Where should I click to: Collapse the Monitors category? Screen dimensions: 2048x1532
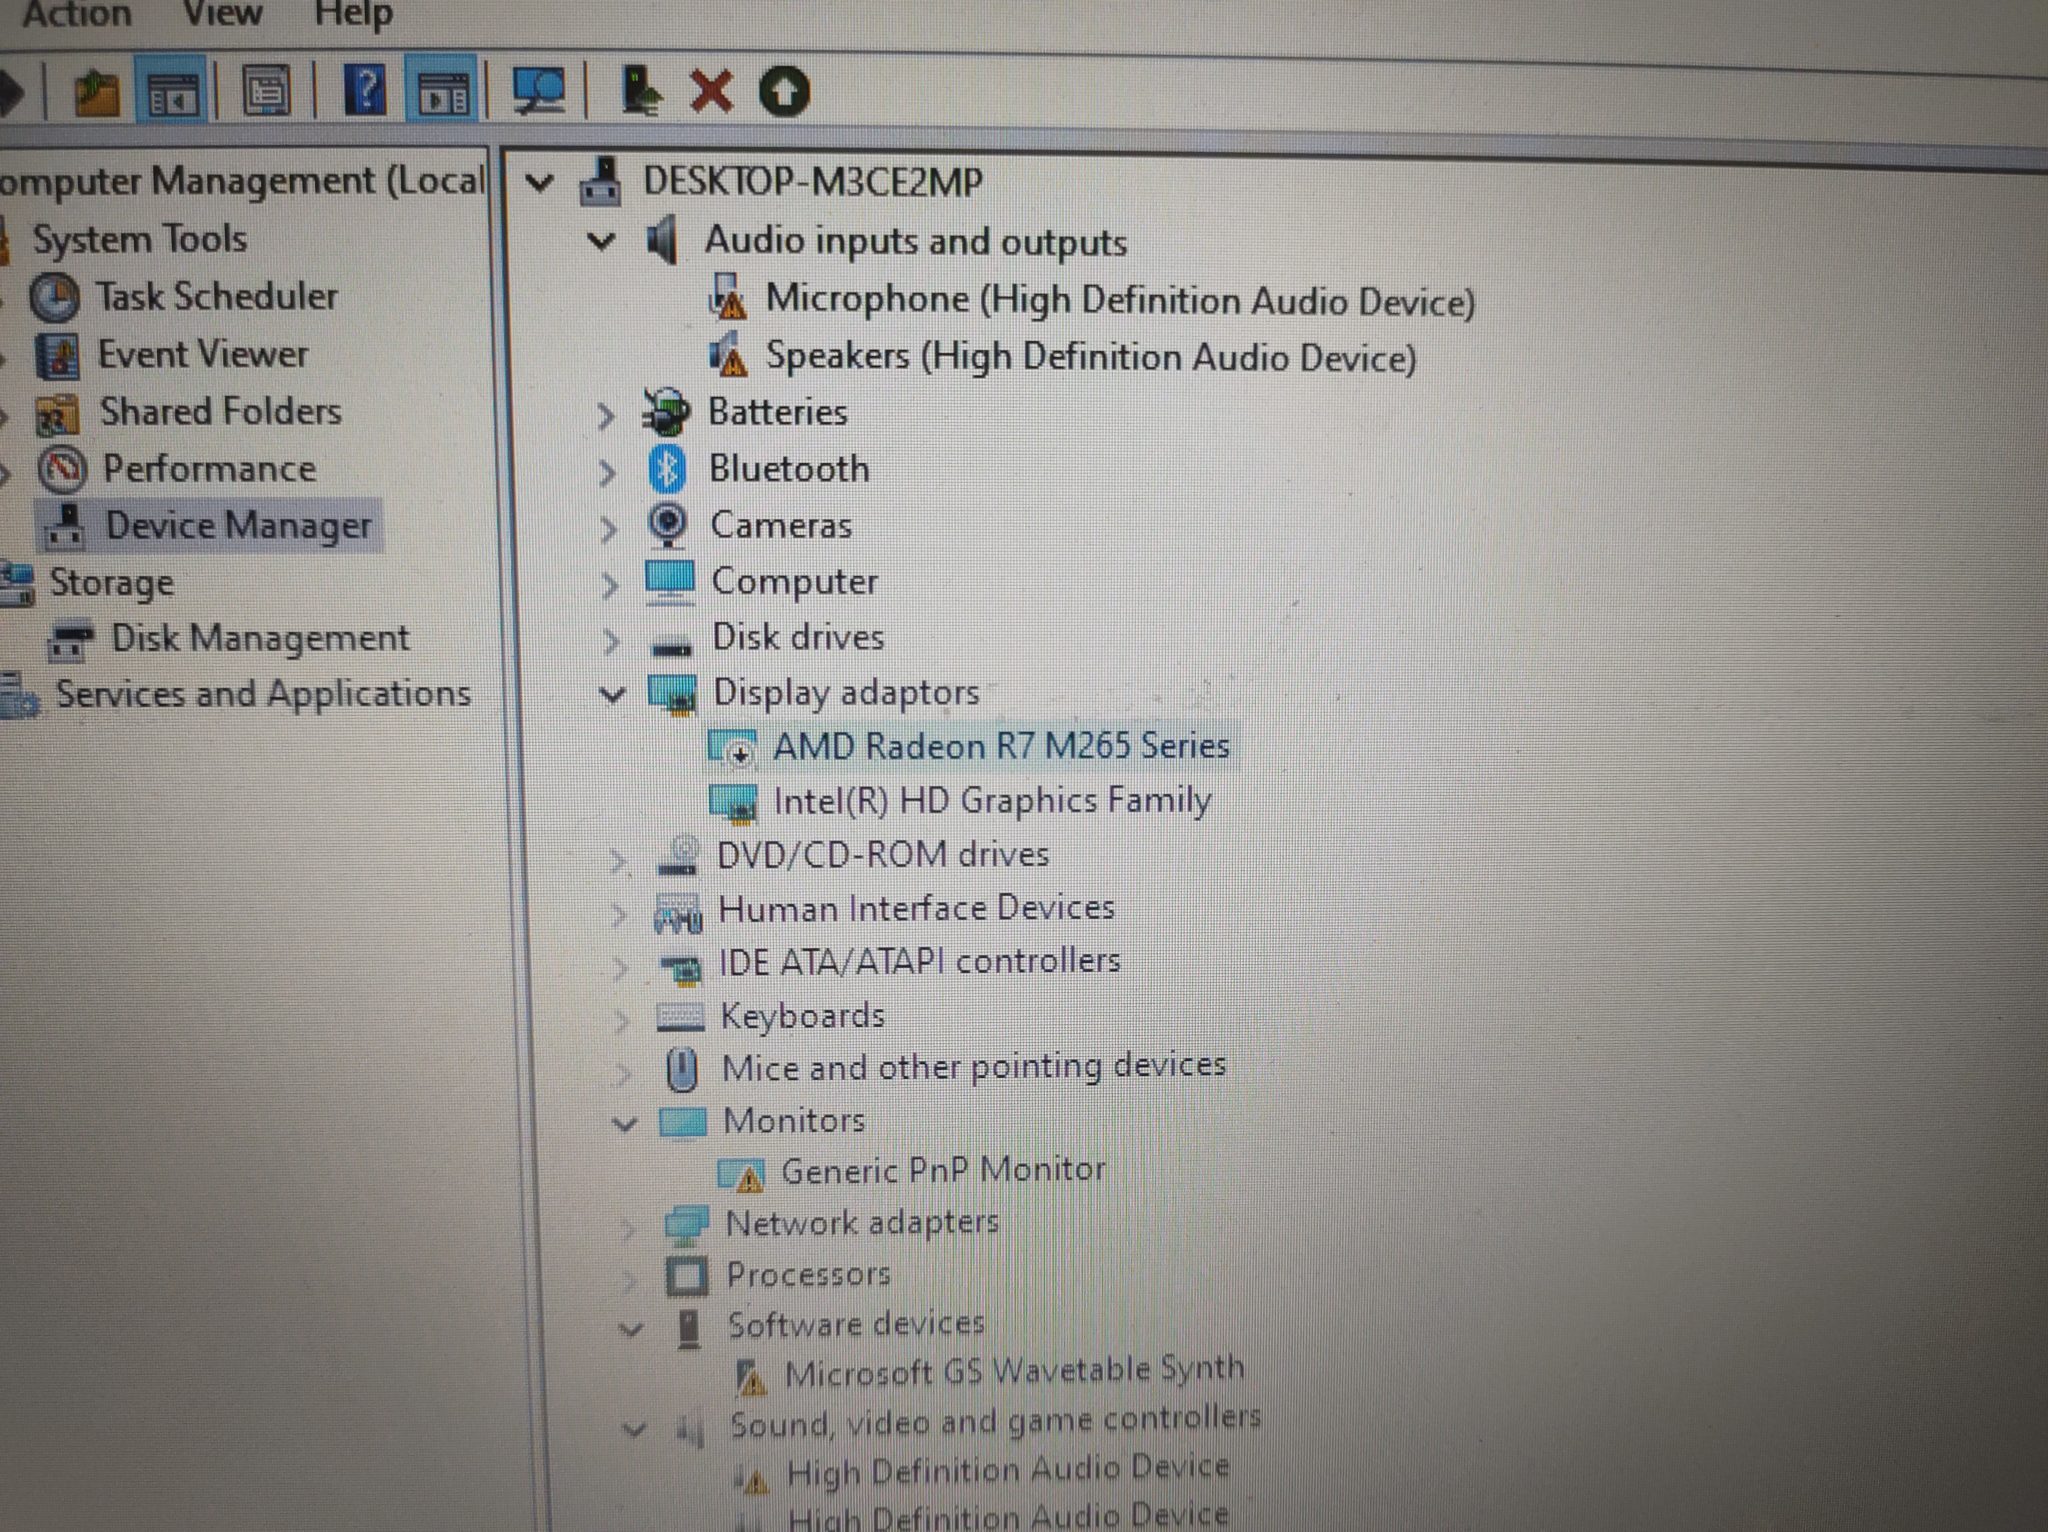click(x=625, y=1123)
